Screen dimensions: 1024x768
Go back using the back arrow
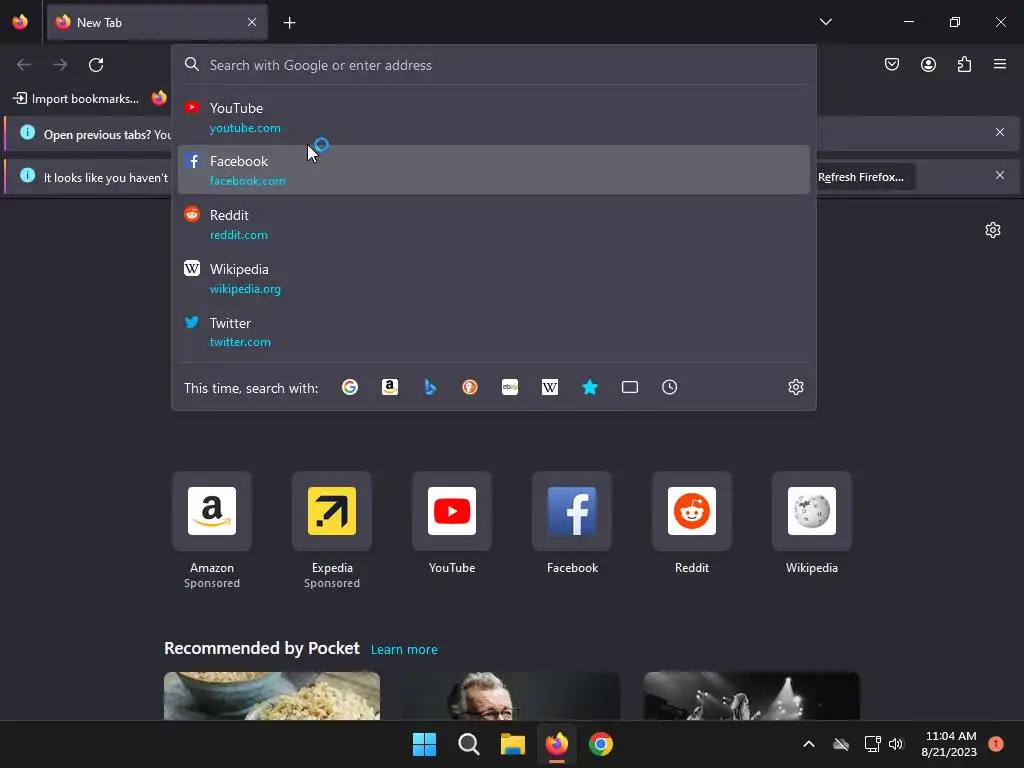pos(24,65)
